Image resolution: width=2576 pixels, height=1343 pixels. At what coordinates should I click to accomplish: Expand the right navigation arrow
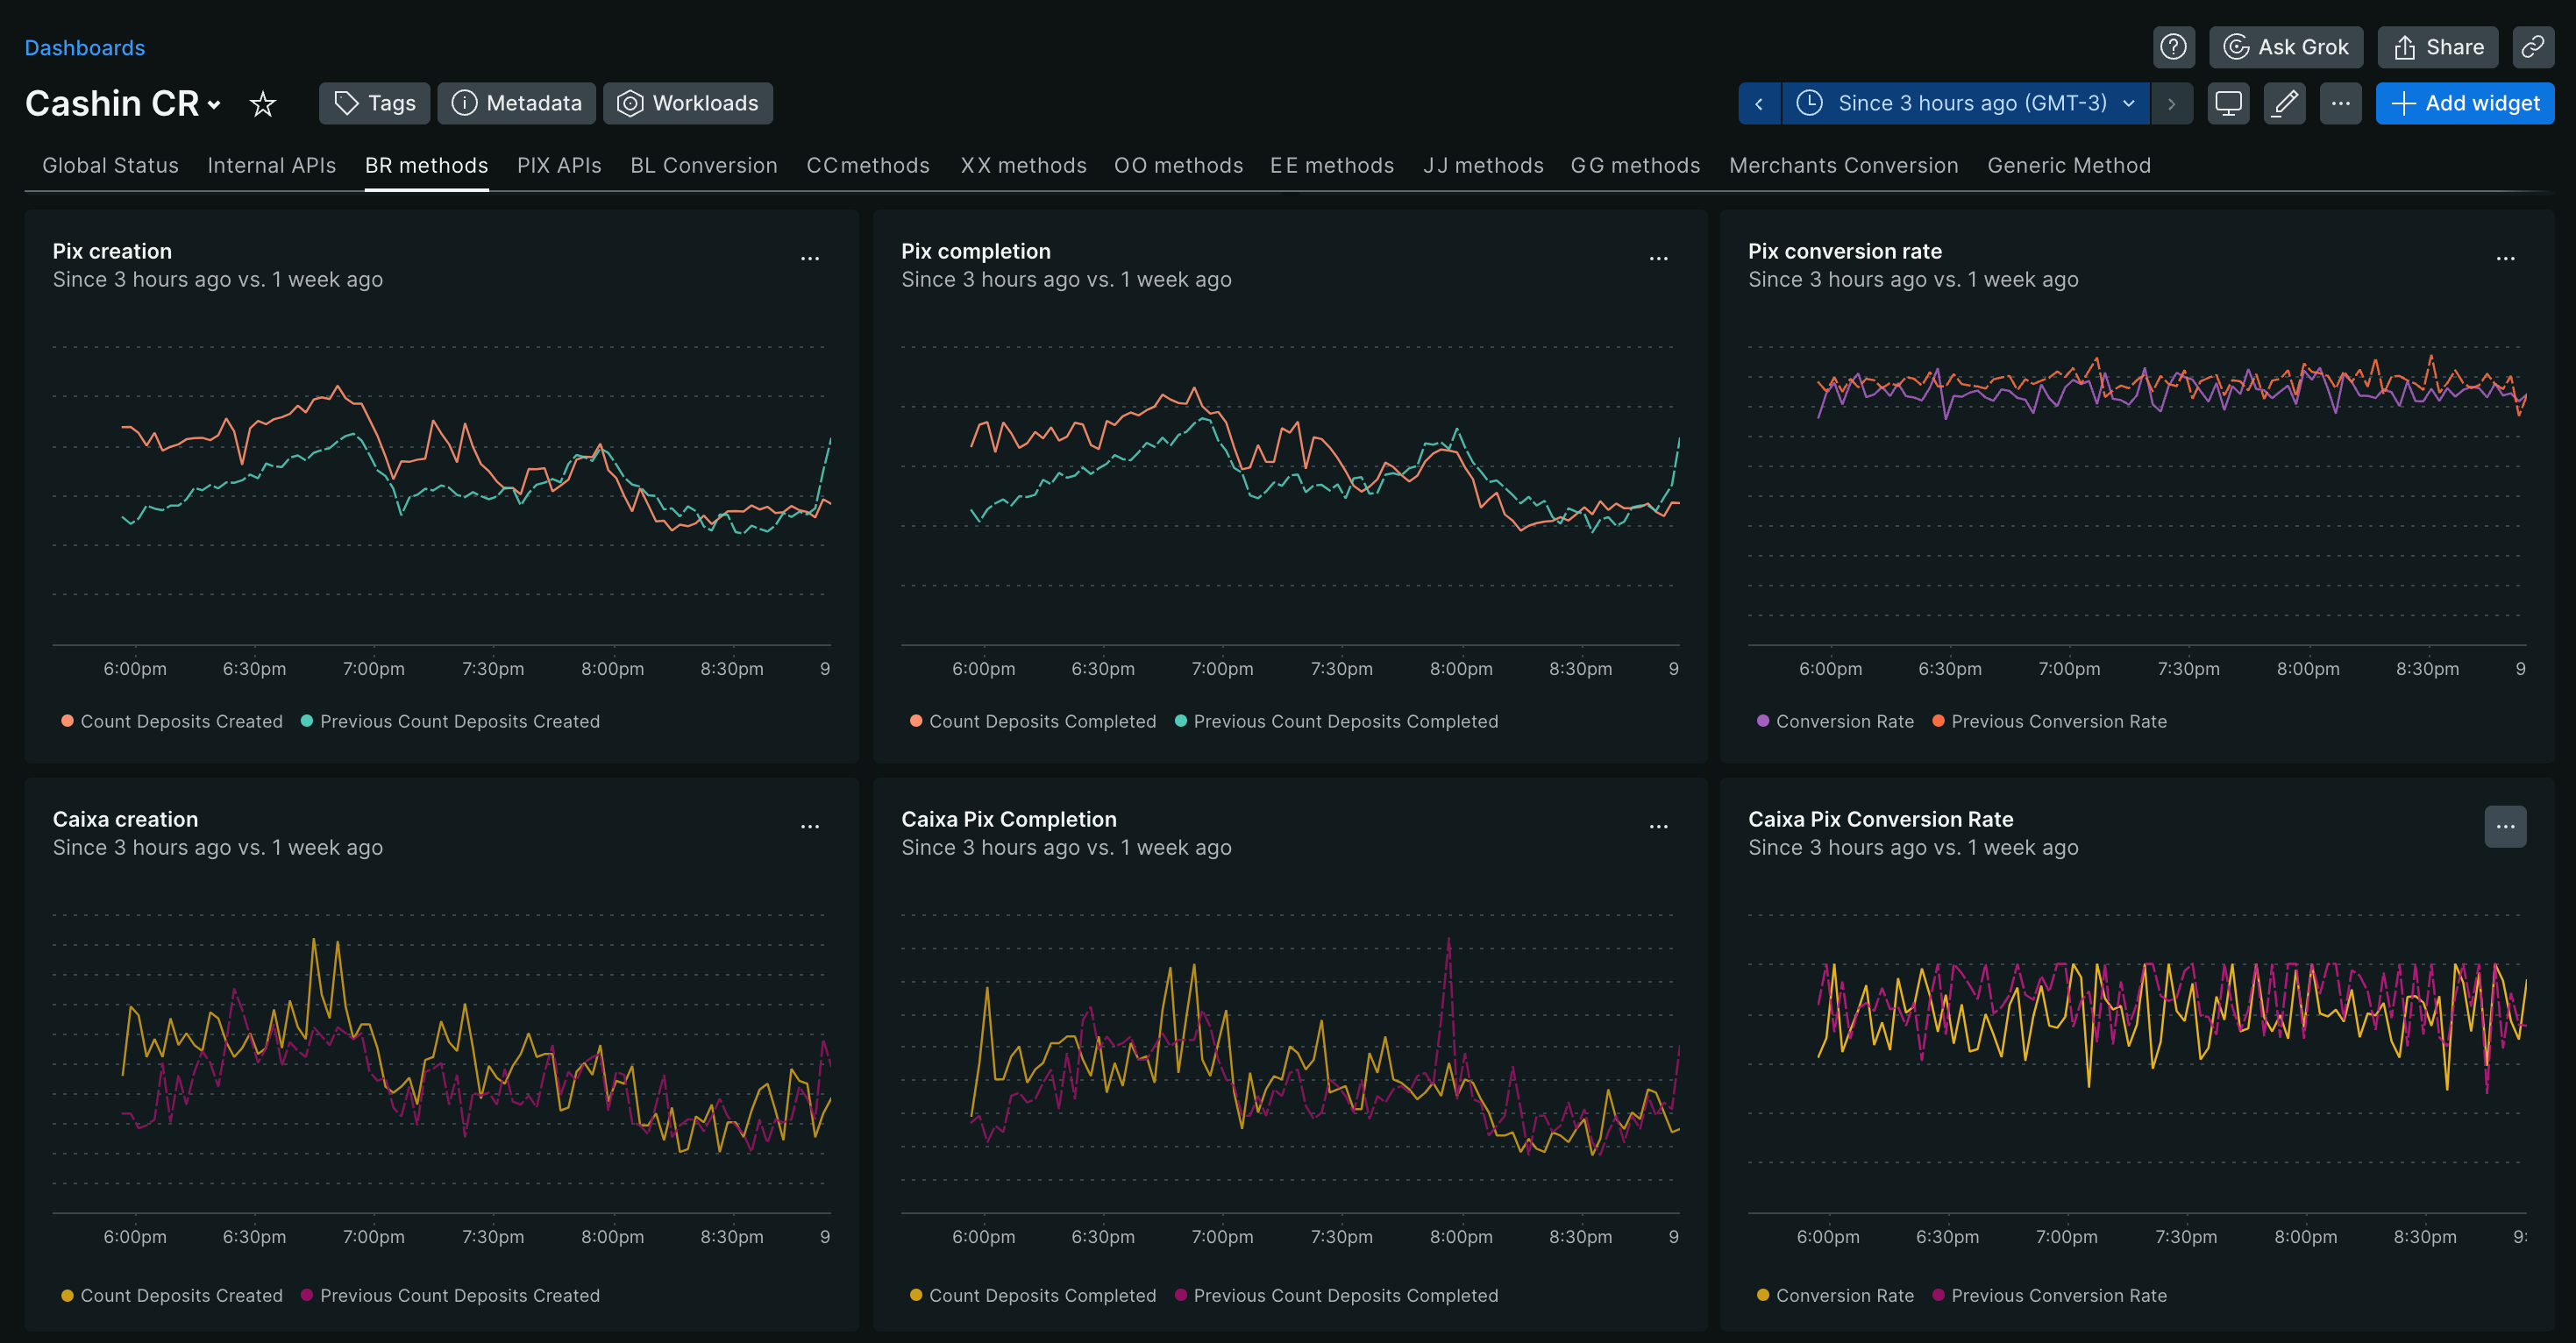pyautogui.click(x=2174, y=104)
